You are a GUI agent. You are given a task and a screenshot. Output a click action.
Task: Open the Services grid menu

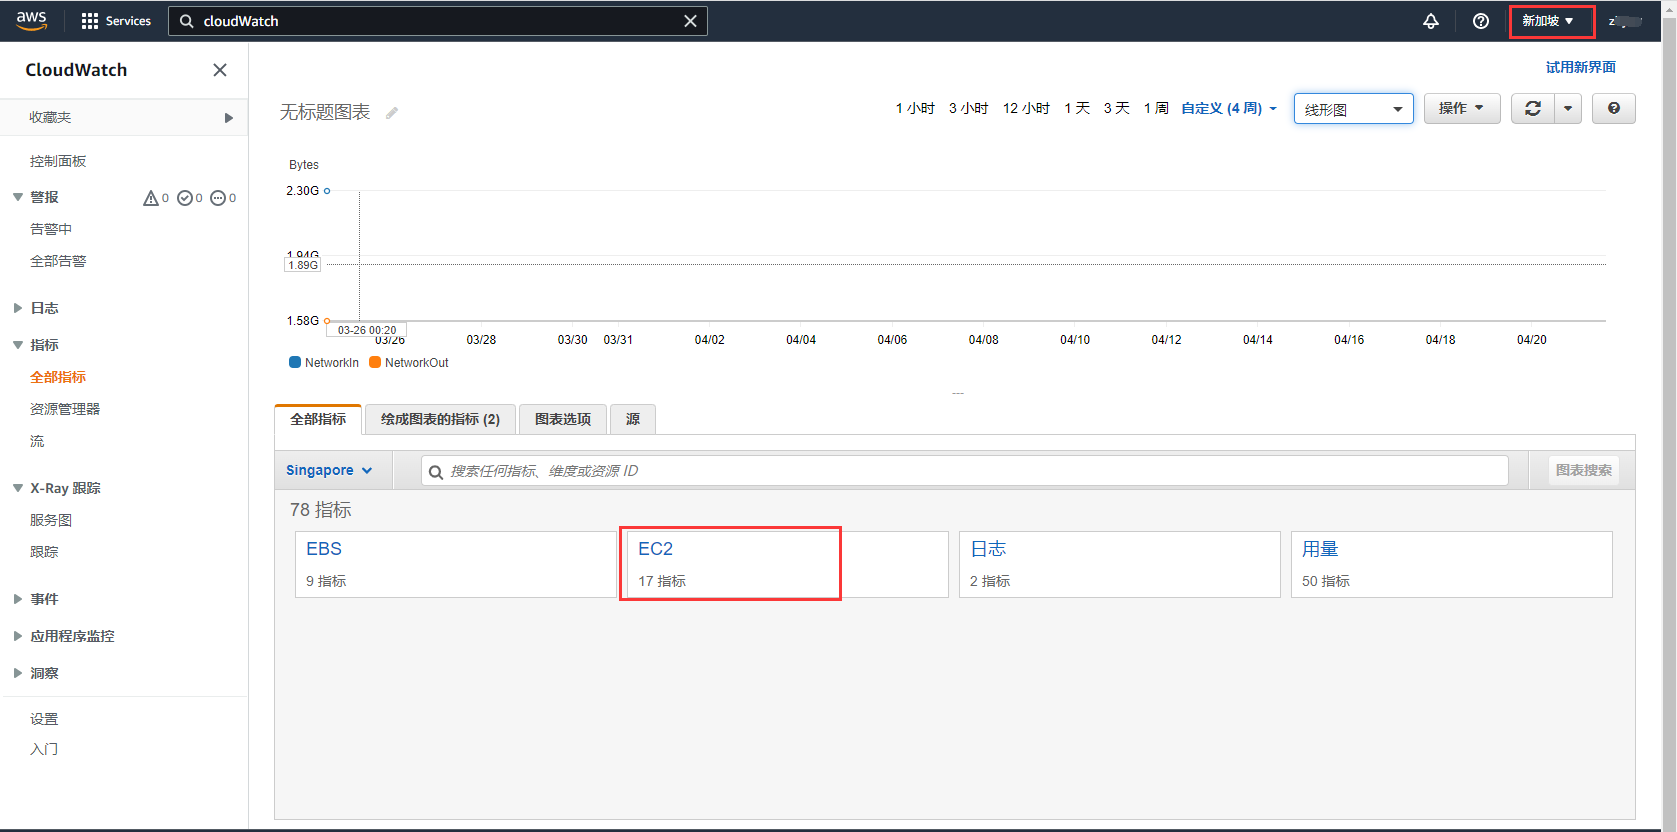(115, 21)
